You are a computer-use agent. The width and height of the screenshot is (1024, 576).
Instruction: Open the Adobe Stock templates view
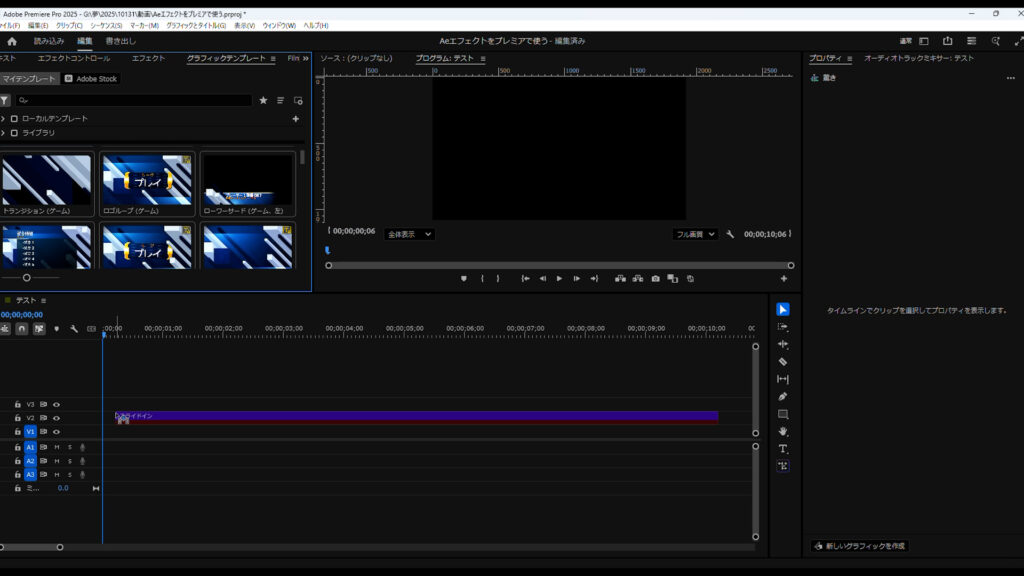(91, 79)
